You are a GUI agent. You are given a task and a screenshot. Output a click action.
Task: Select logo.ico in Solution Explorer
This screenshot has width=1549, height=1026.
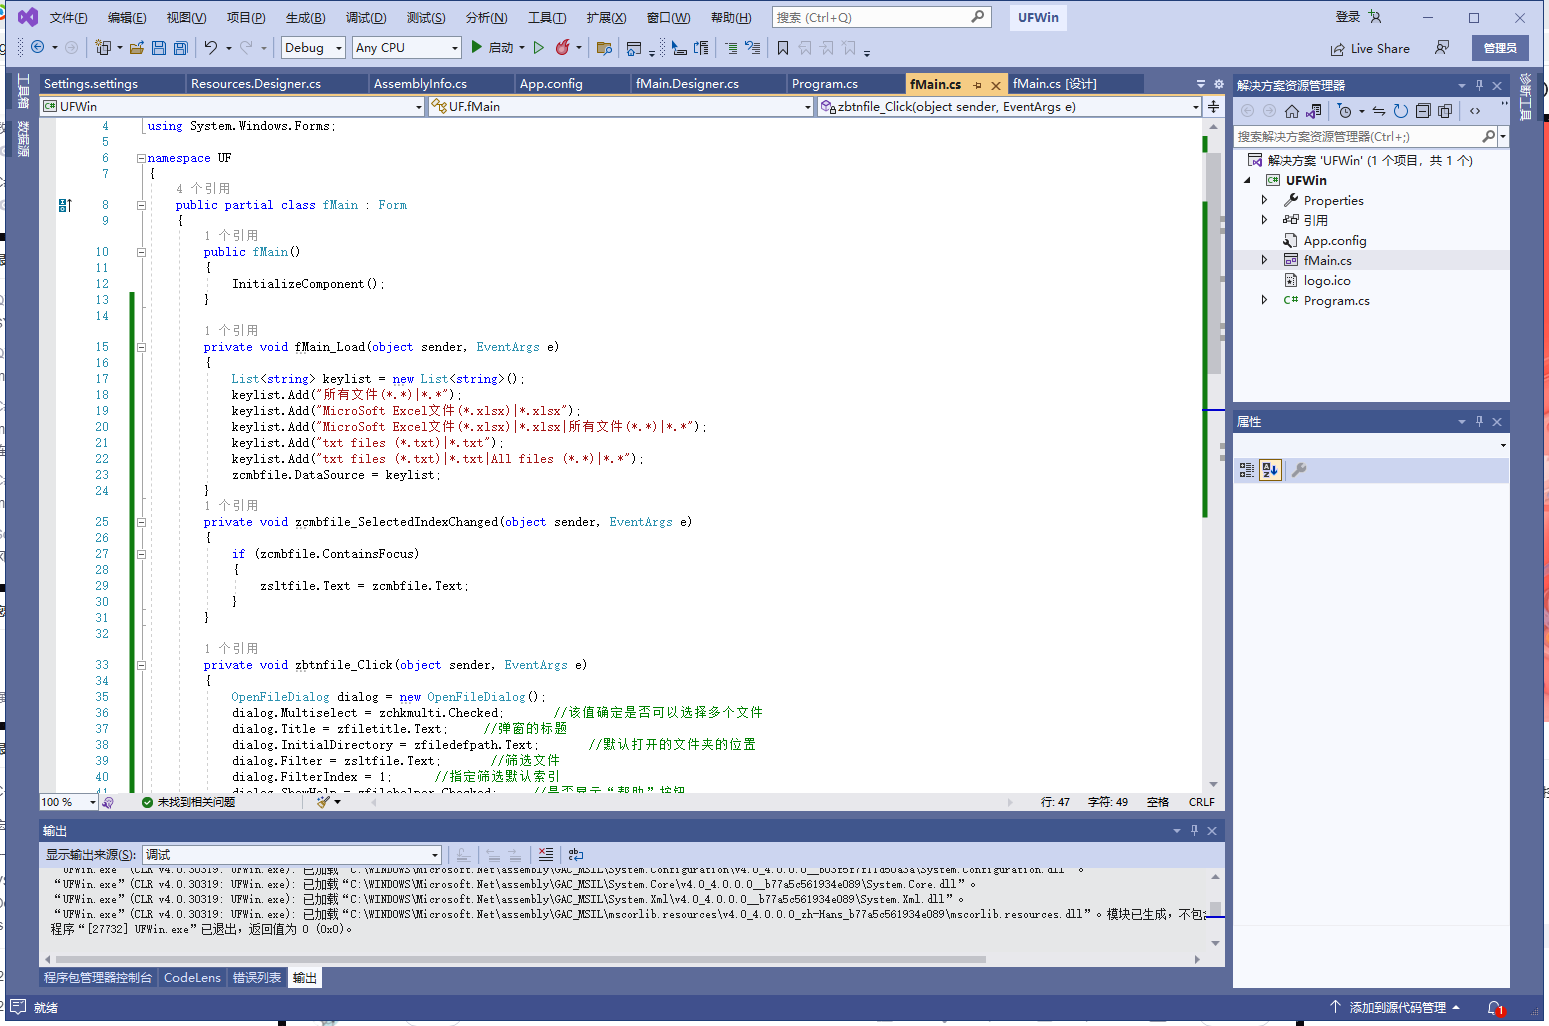[1326, 280]
